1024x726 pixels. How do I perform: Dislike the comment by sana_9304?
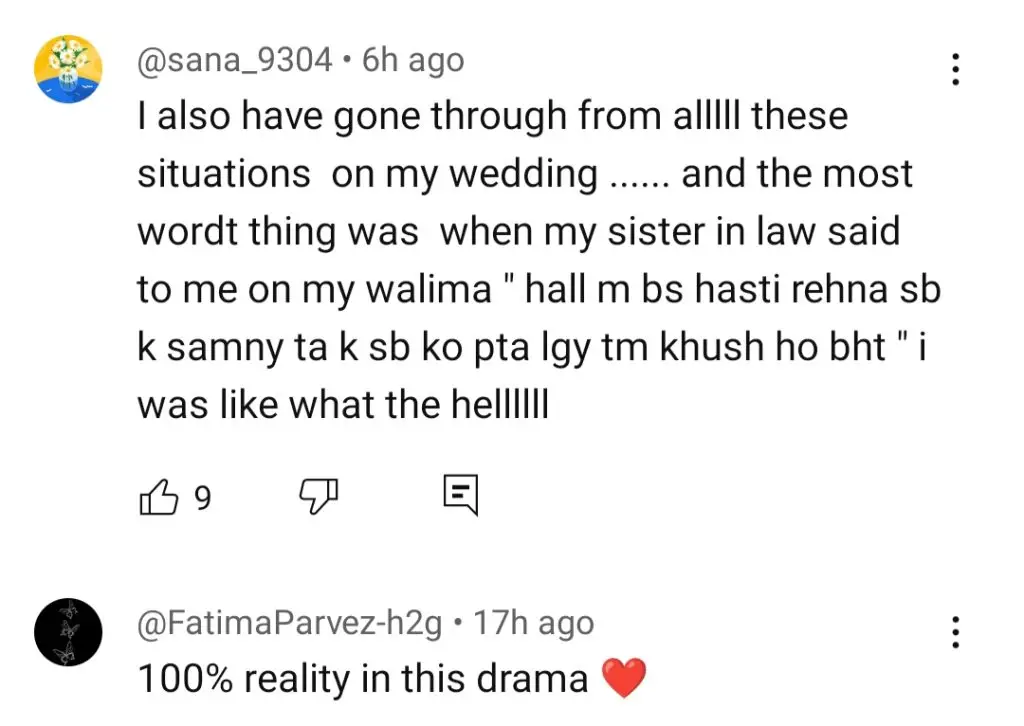pyautogui.click(x=320, y=496)
